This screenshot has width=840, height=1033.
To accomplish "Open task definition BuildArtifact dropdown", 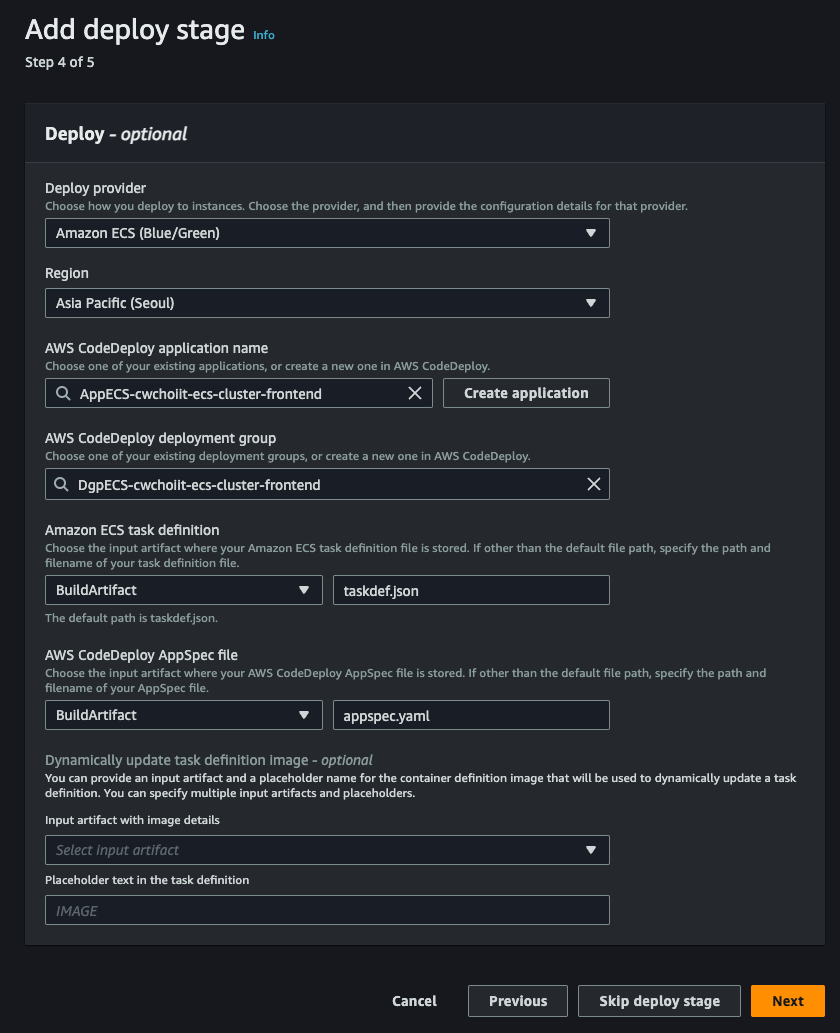I will (x=184, y=590).
